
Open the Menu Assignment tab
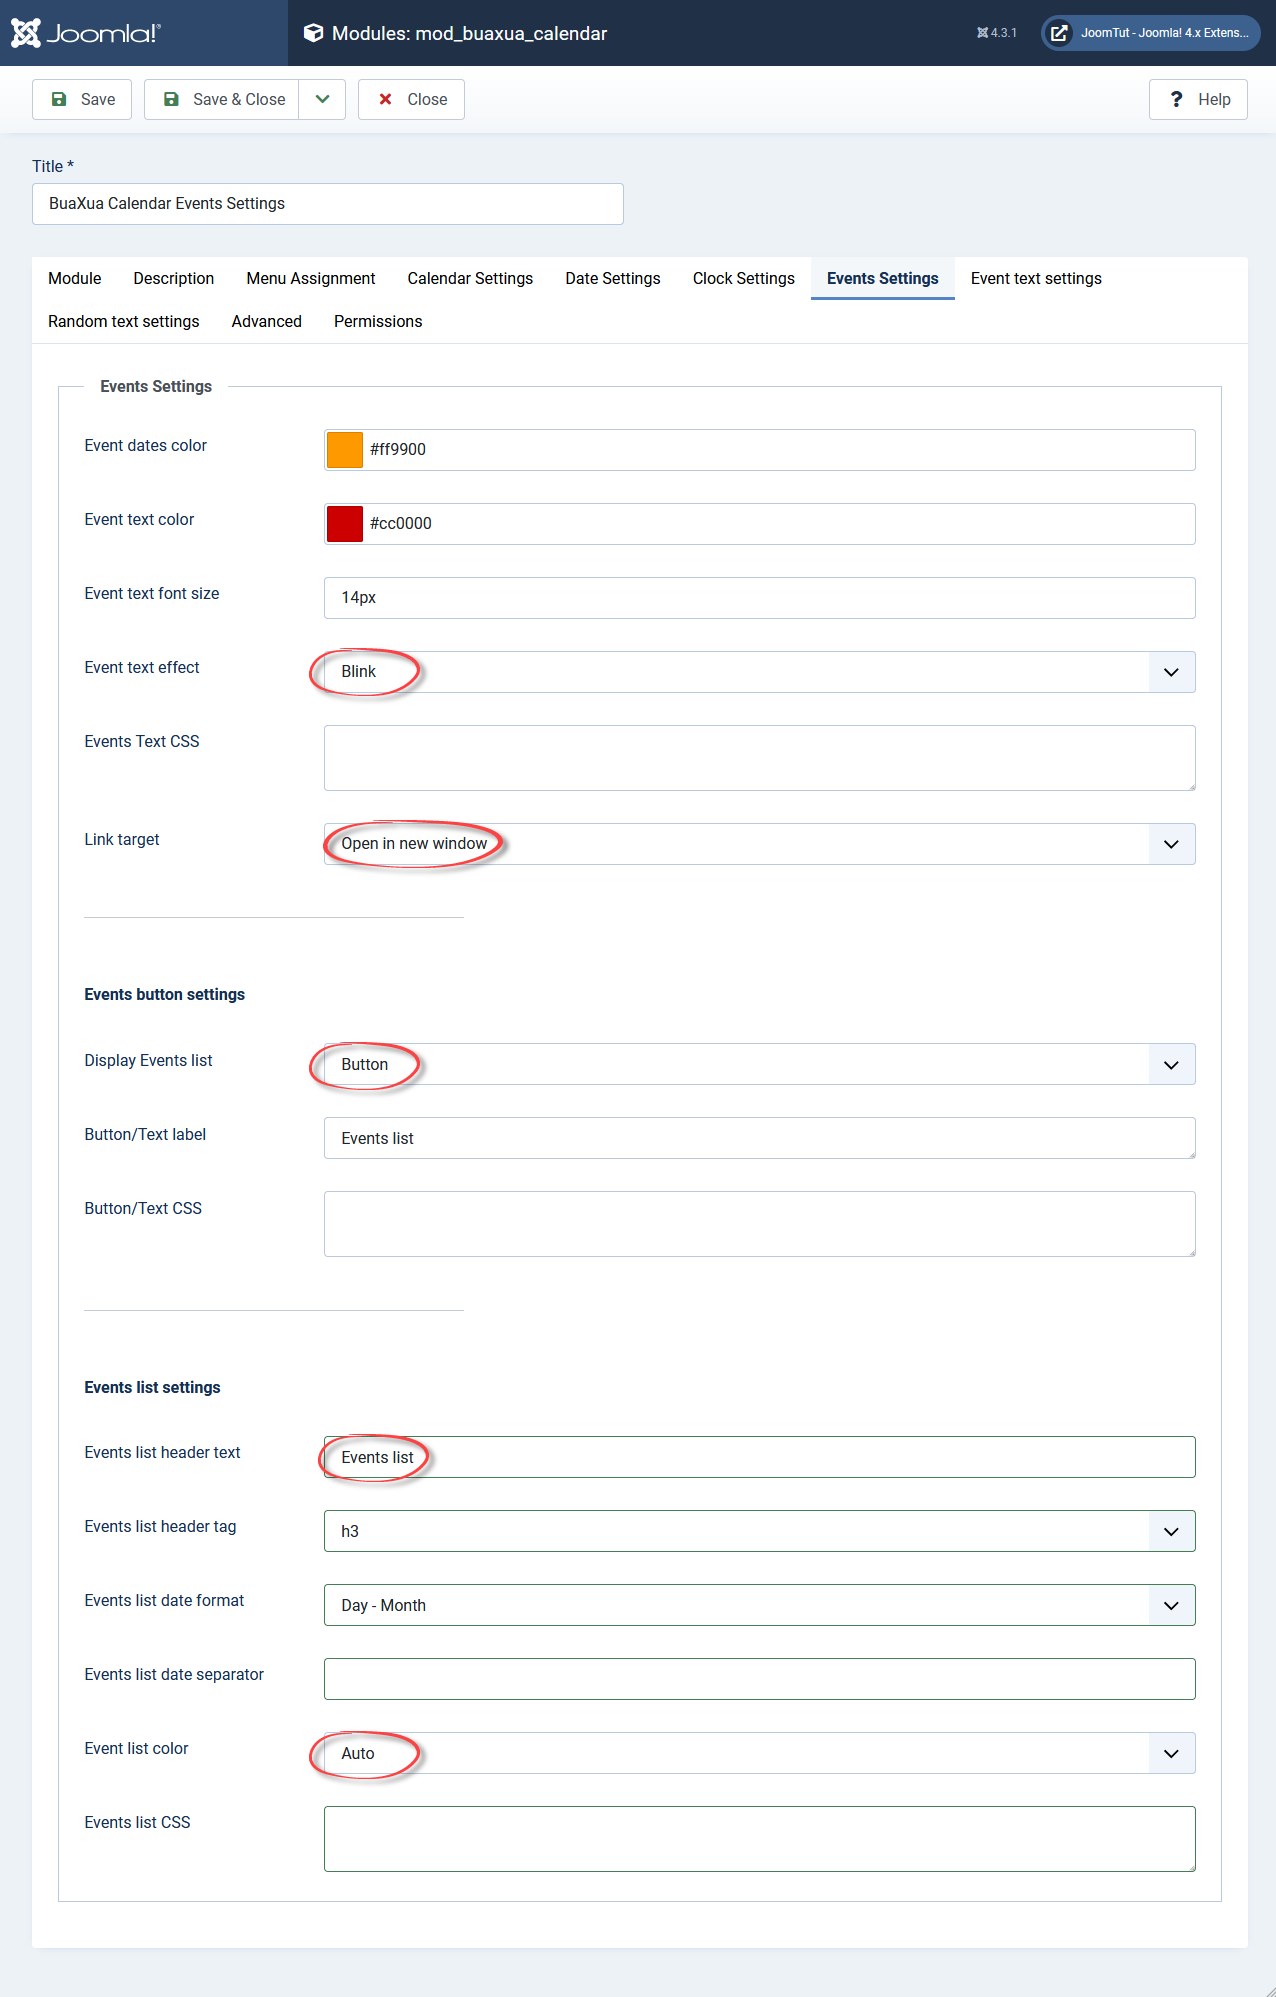point(311,278)
